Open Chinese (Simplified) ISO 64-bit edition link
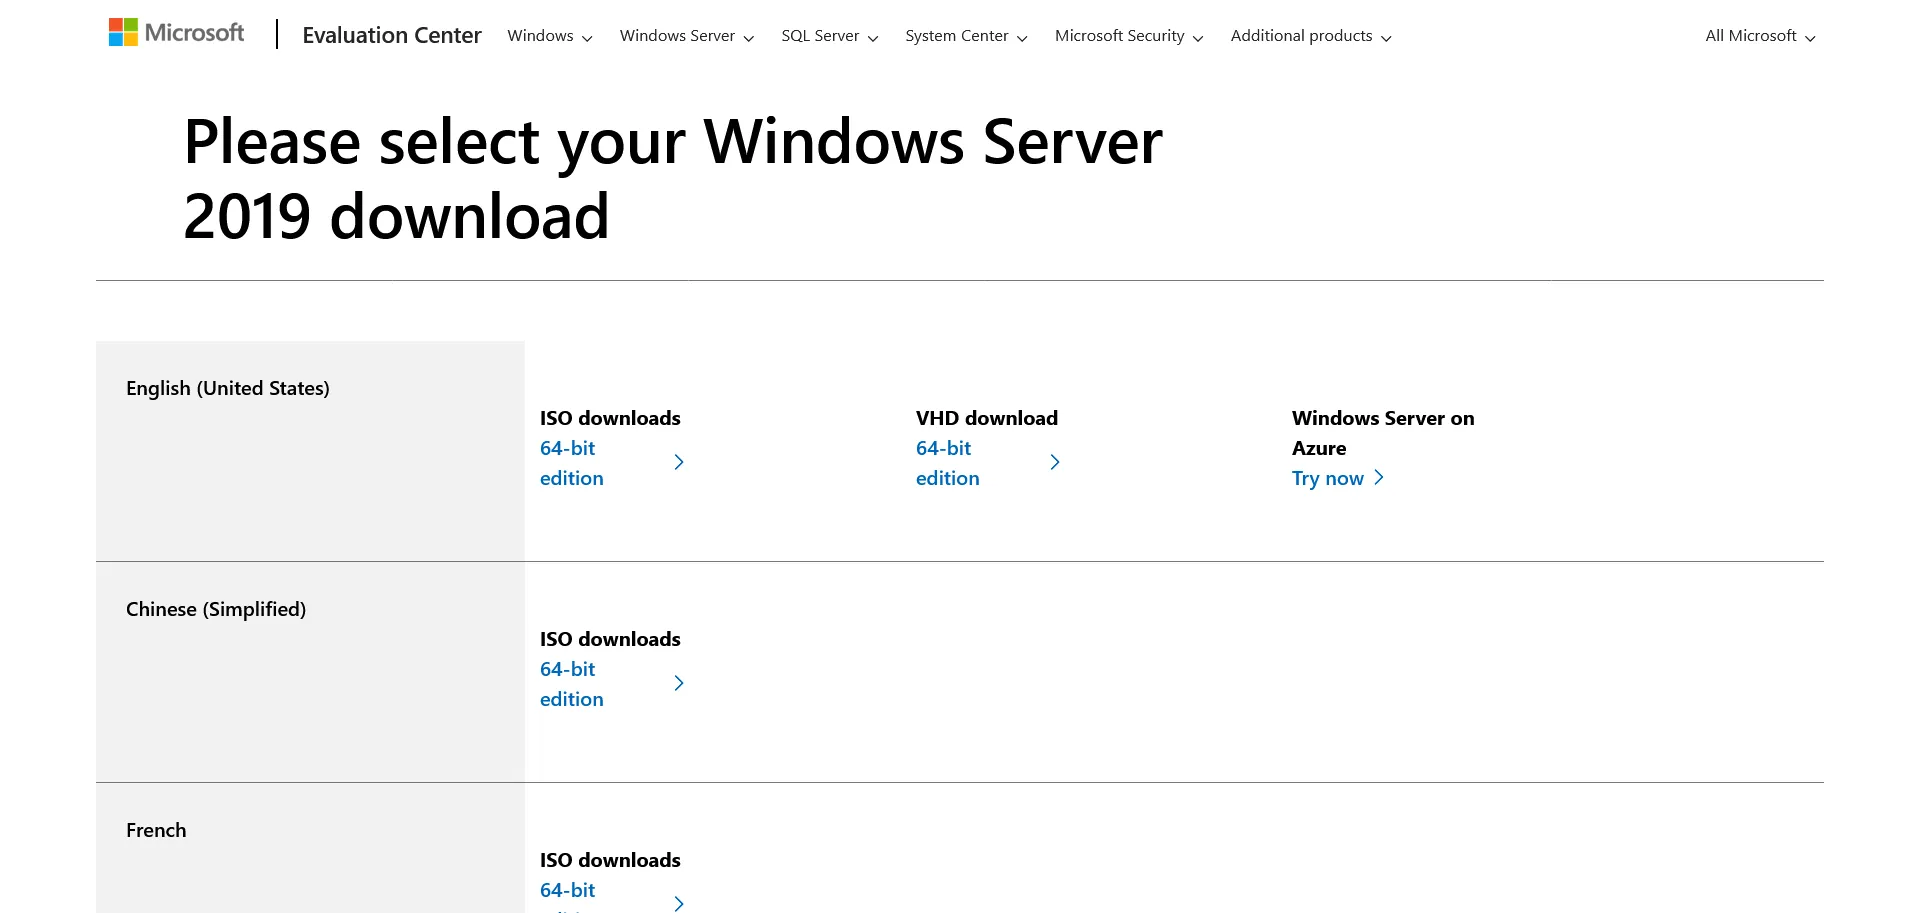1920x913 pixels. (572, 684)
